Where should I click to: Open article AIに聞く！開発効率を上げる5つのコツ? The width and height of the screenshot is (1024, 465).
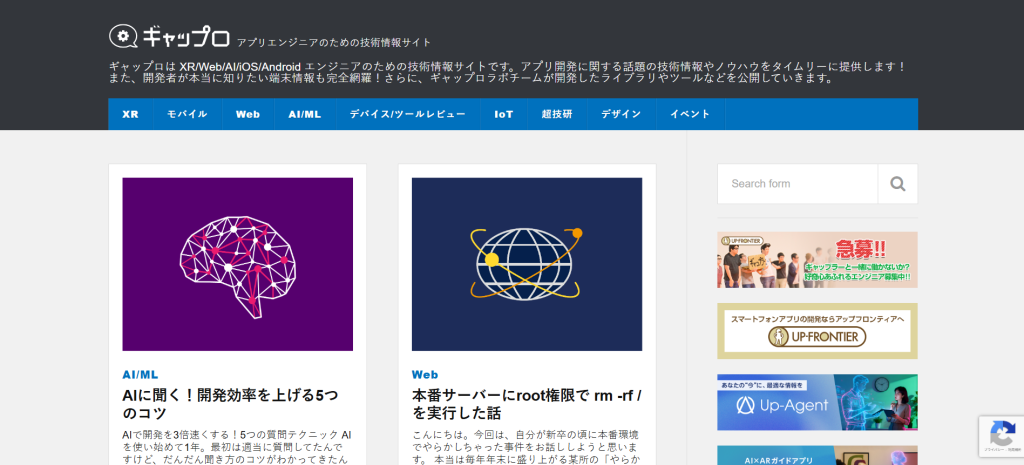[x=229, y=403]
